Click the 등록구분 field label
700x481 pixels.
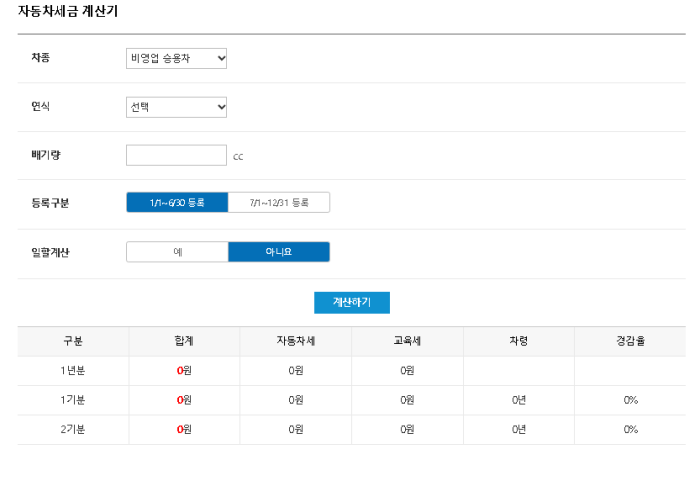pos(50,203)
